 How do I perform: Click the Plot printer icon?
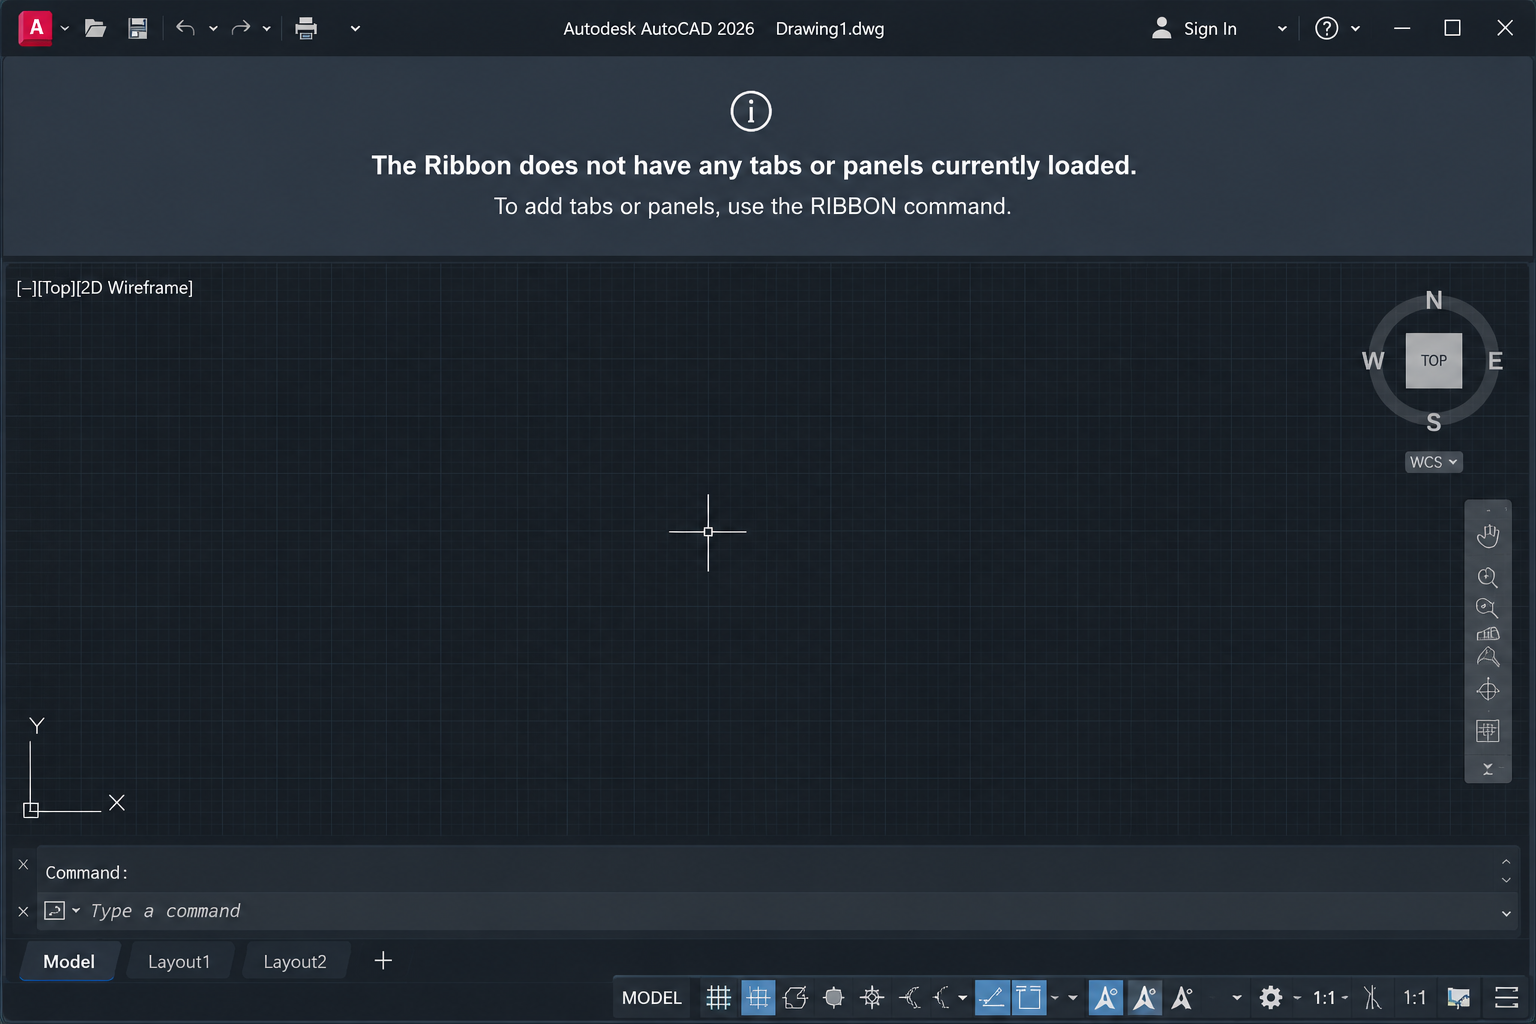pos(306,28)
